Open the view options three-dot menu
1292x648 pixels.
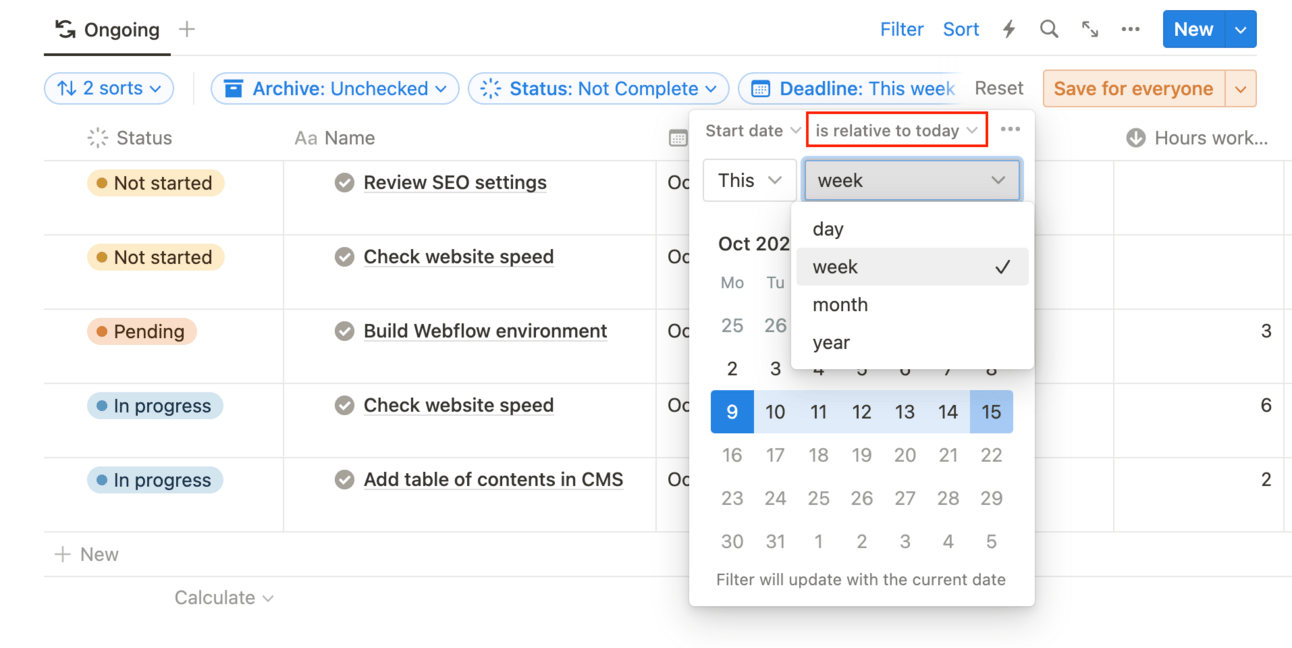point(1130,30)
